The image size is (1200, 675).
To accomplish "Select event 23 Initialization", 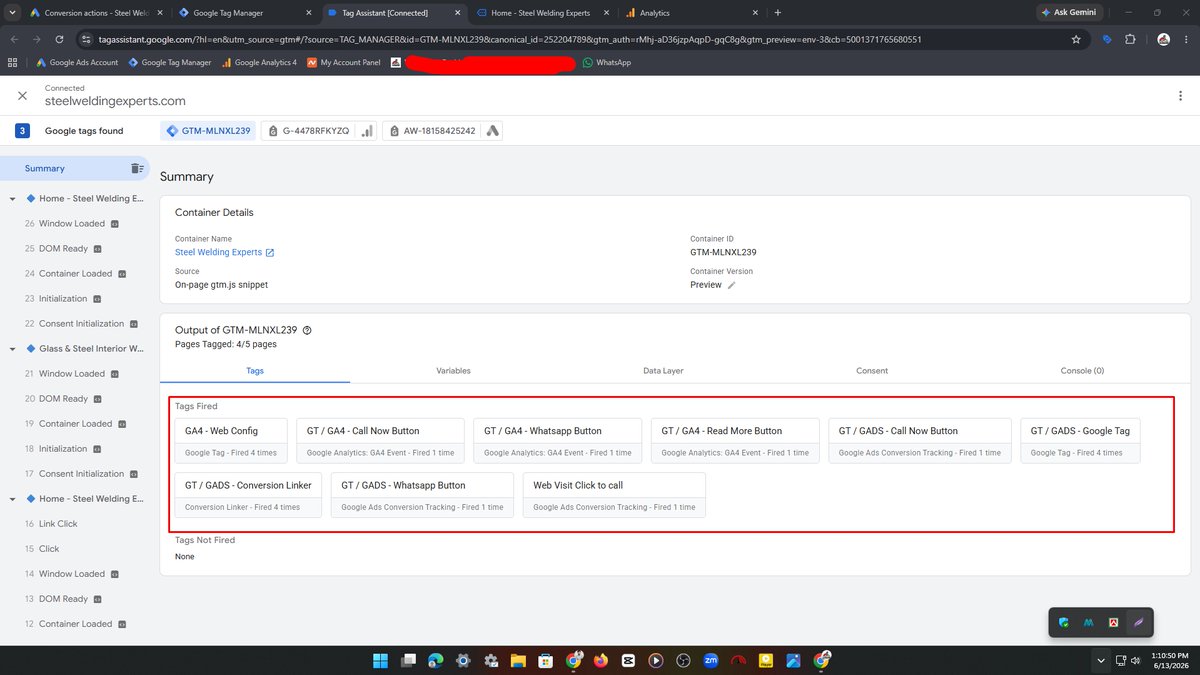I will pyautogui.click(x=62, y=299).
